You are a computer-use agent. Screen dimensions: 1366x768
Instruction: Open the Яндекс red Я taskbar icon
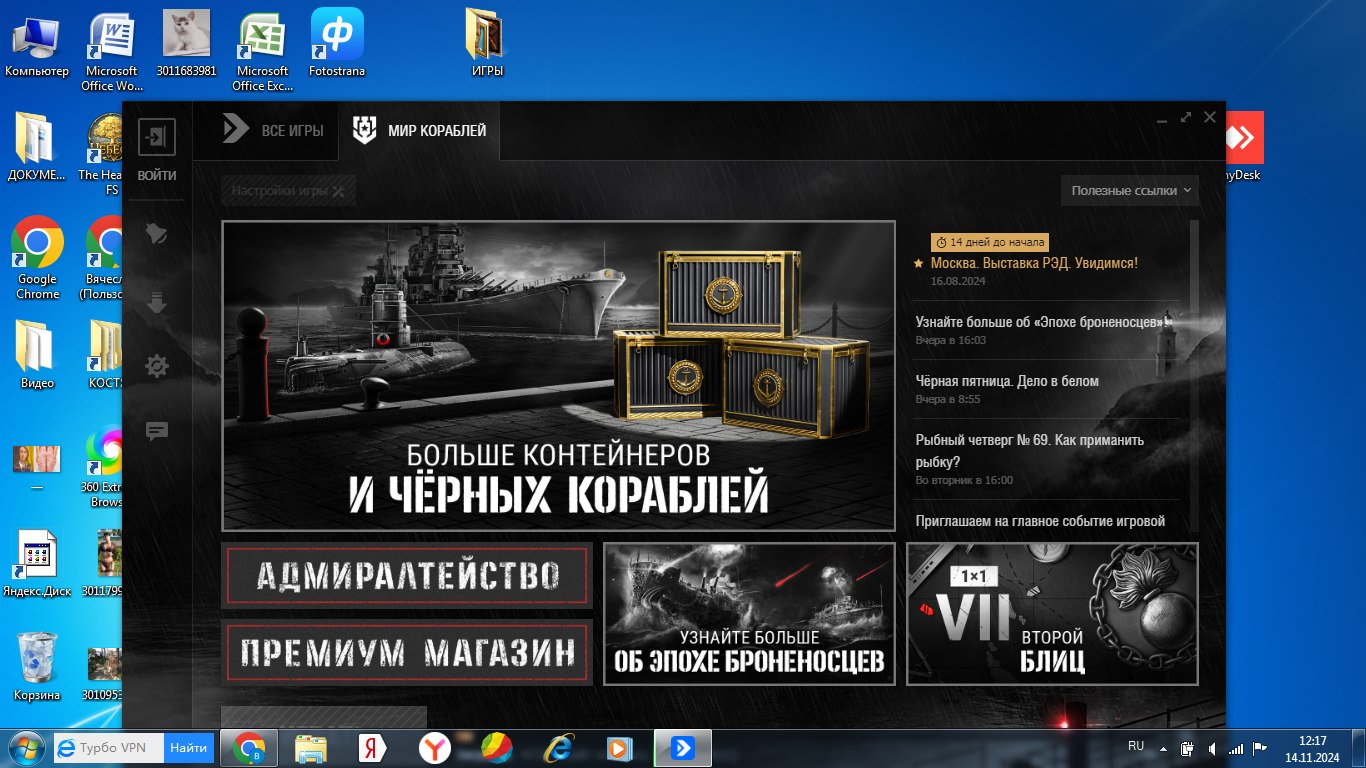pos(373,748)
